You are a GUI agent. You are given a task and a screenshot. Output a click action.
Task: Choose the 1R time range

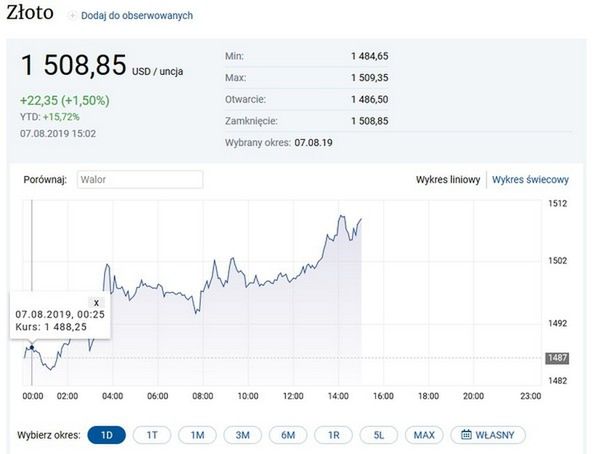pyautogui.click(x=334, y=435)
